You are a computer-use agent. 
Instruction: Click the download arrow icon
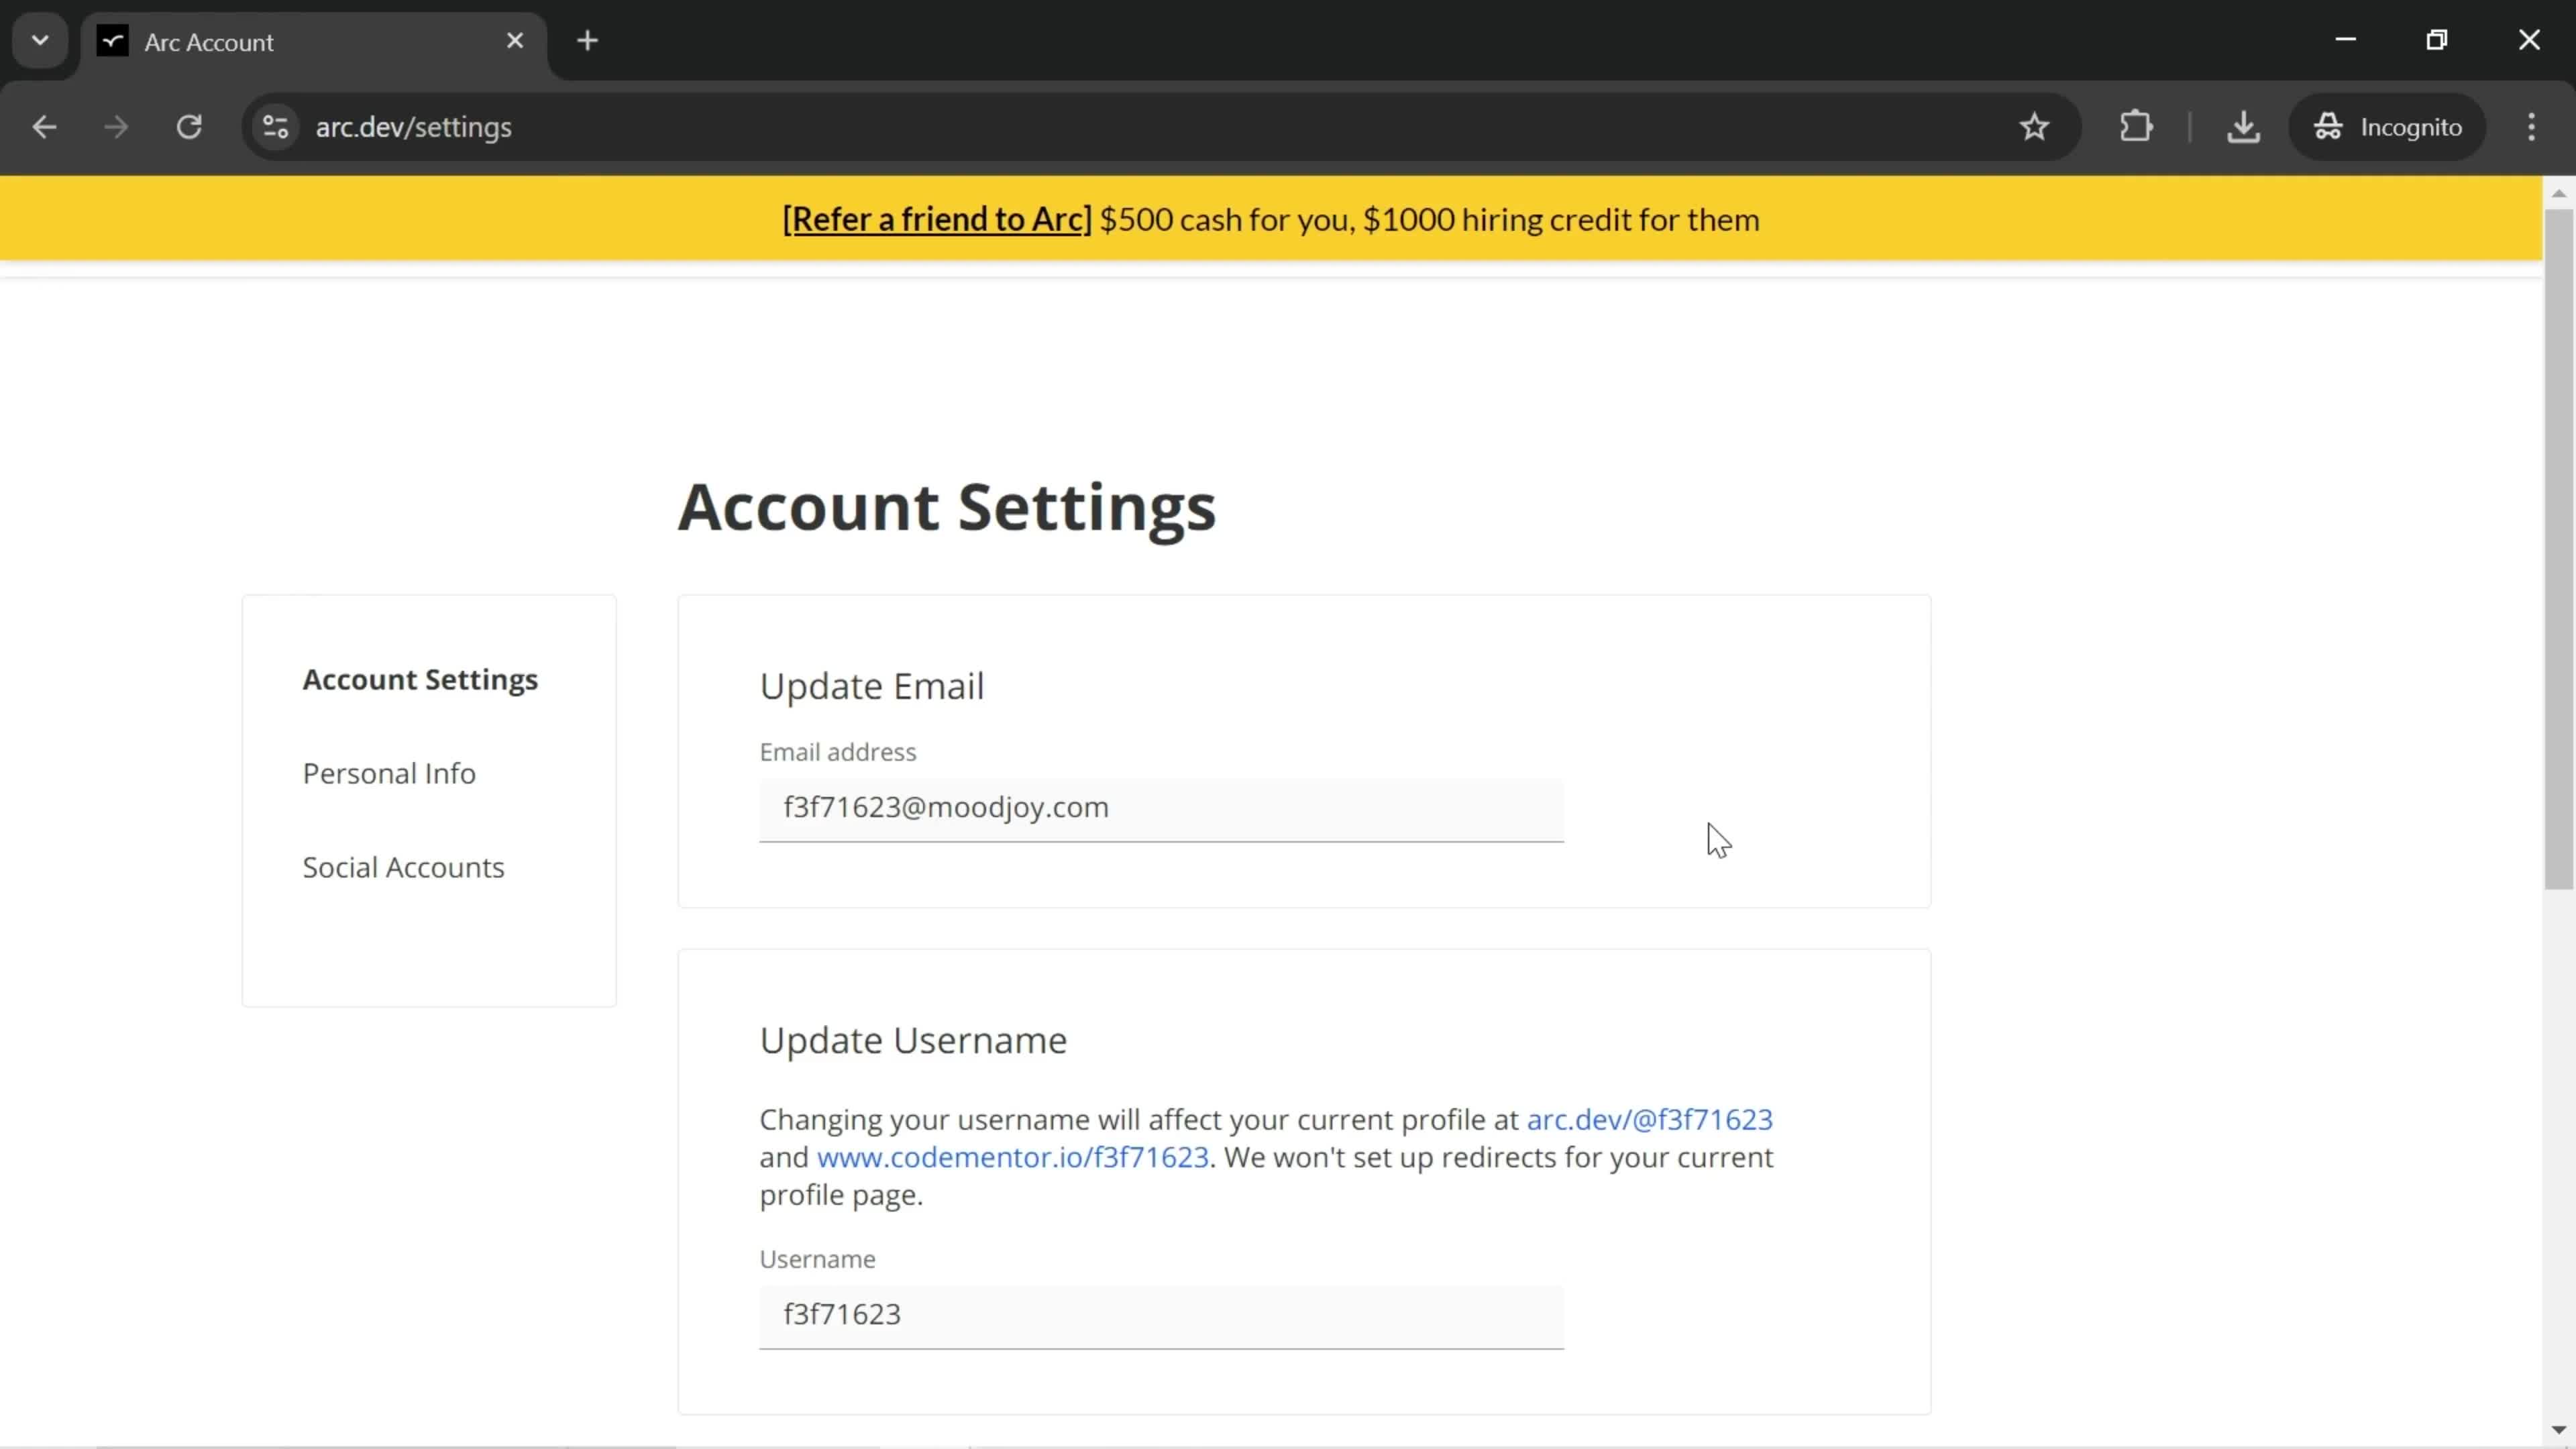[2242, 125]
